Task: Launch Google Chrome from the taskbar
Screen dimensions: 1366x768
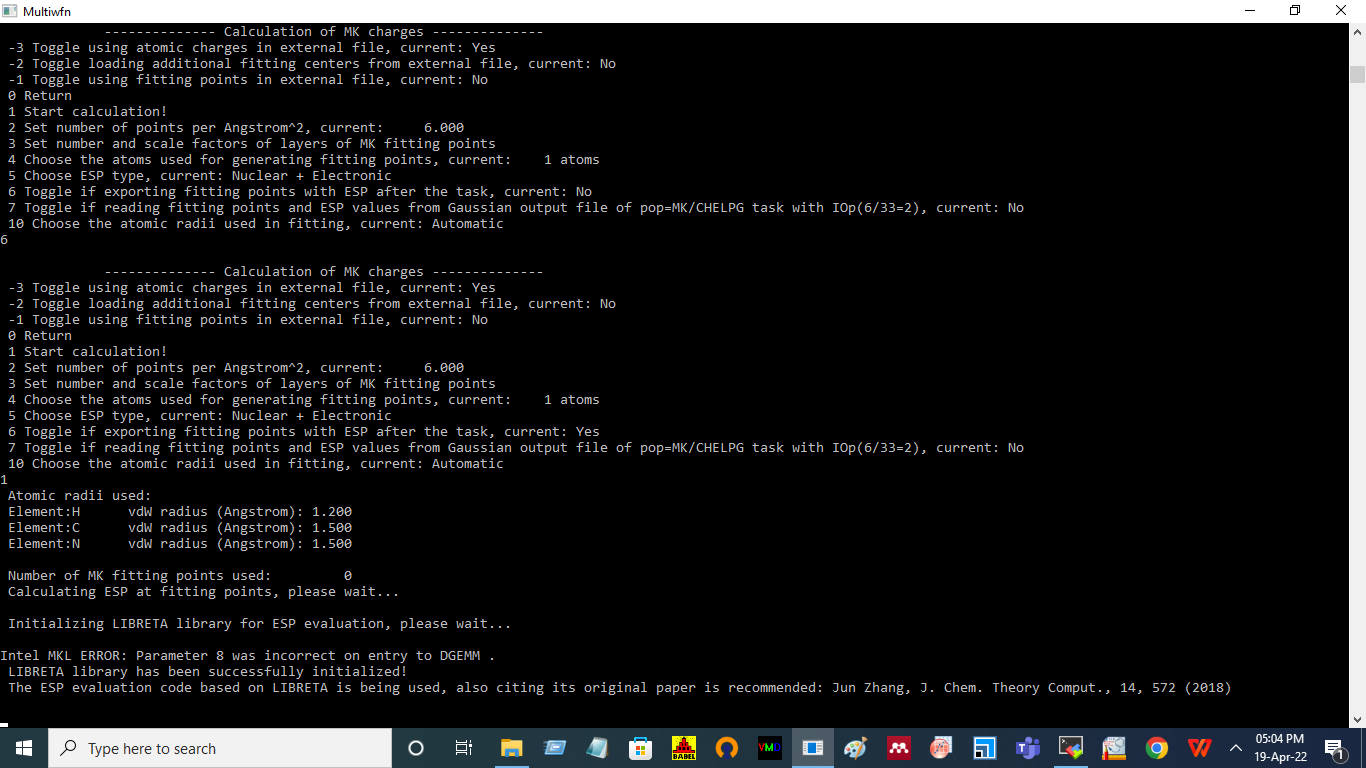Action: coord(1157,748)
